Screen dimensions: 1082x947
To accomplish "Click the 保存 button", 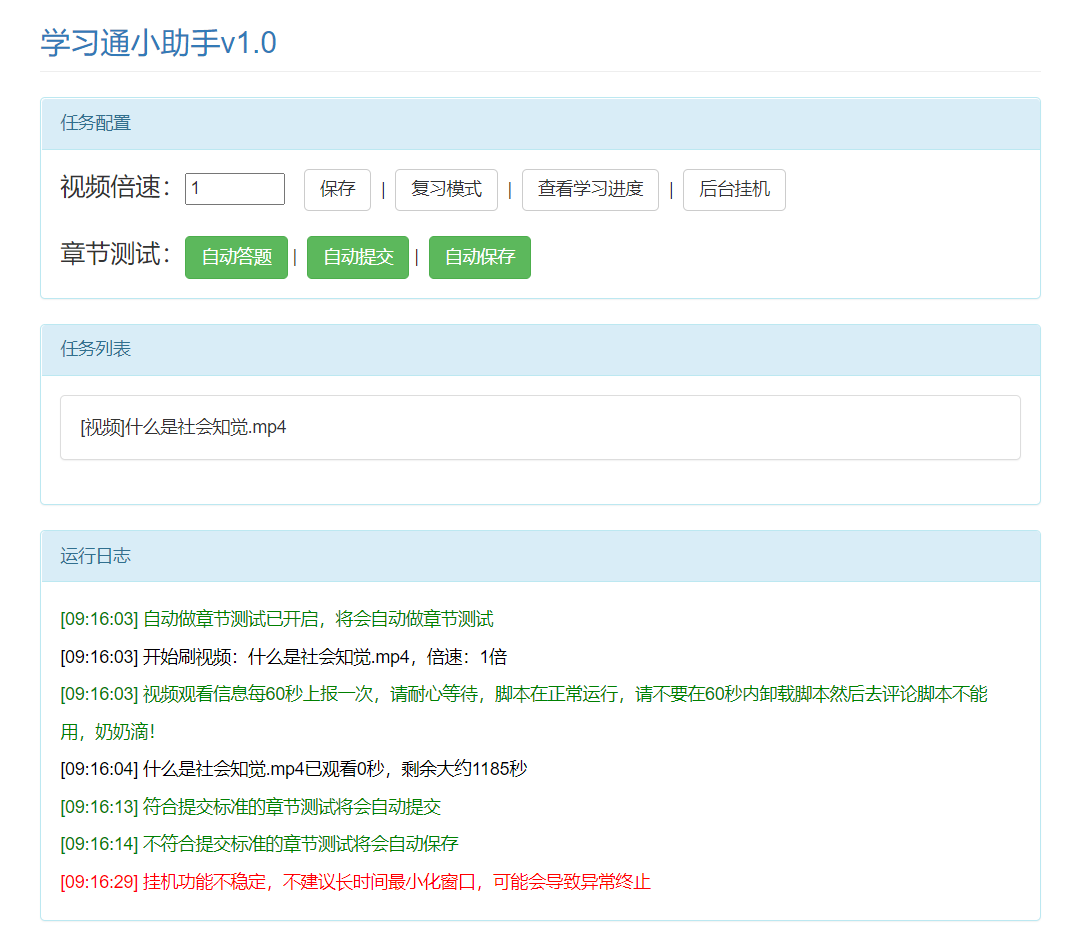I will [x=337, y=189].
